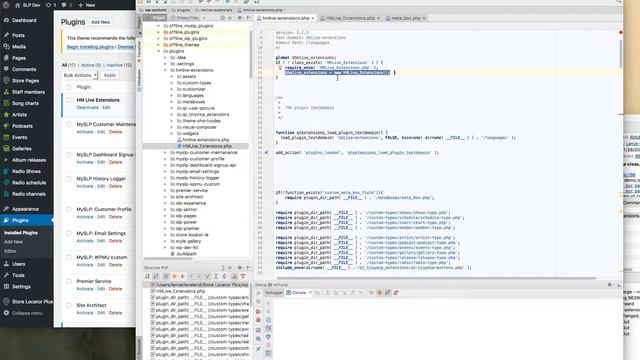This screenshot has width=640, height=360.
Task: Switch to hmlive-extensions.php editor tab
Action: point(285,18)
